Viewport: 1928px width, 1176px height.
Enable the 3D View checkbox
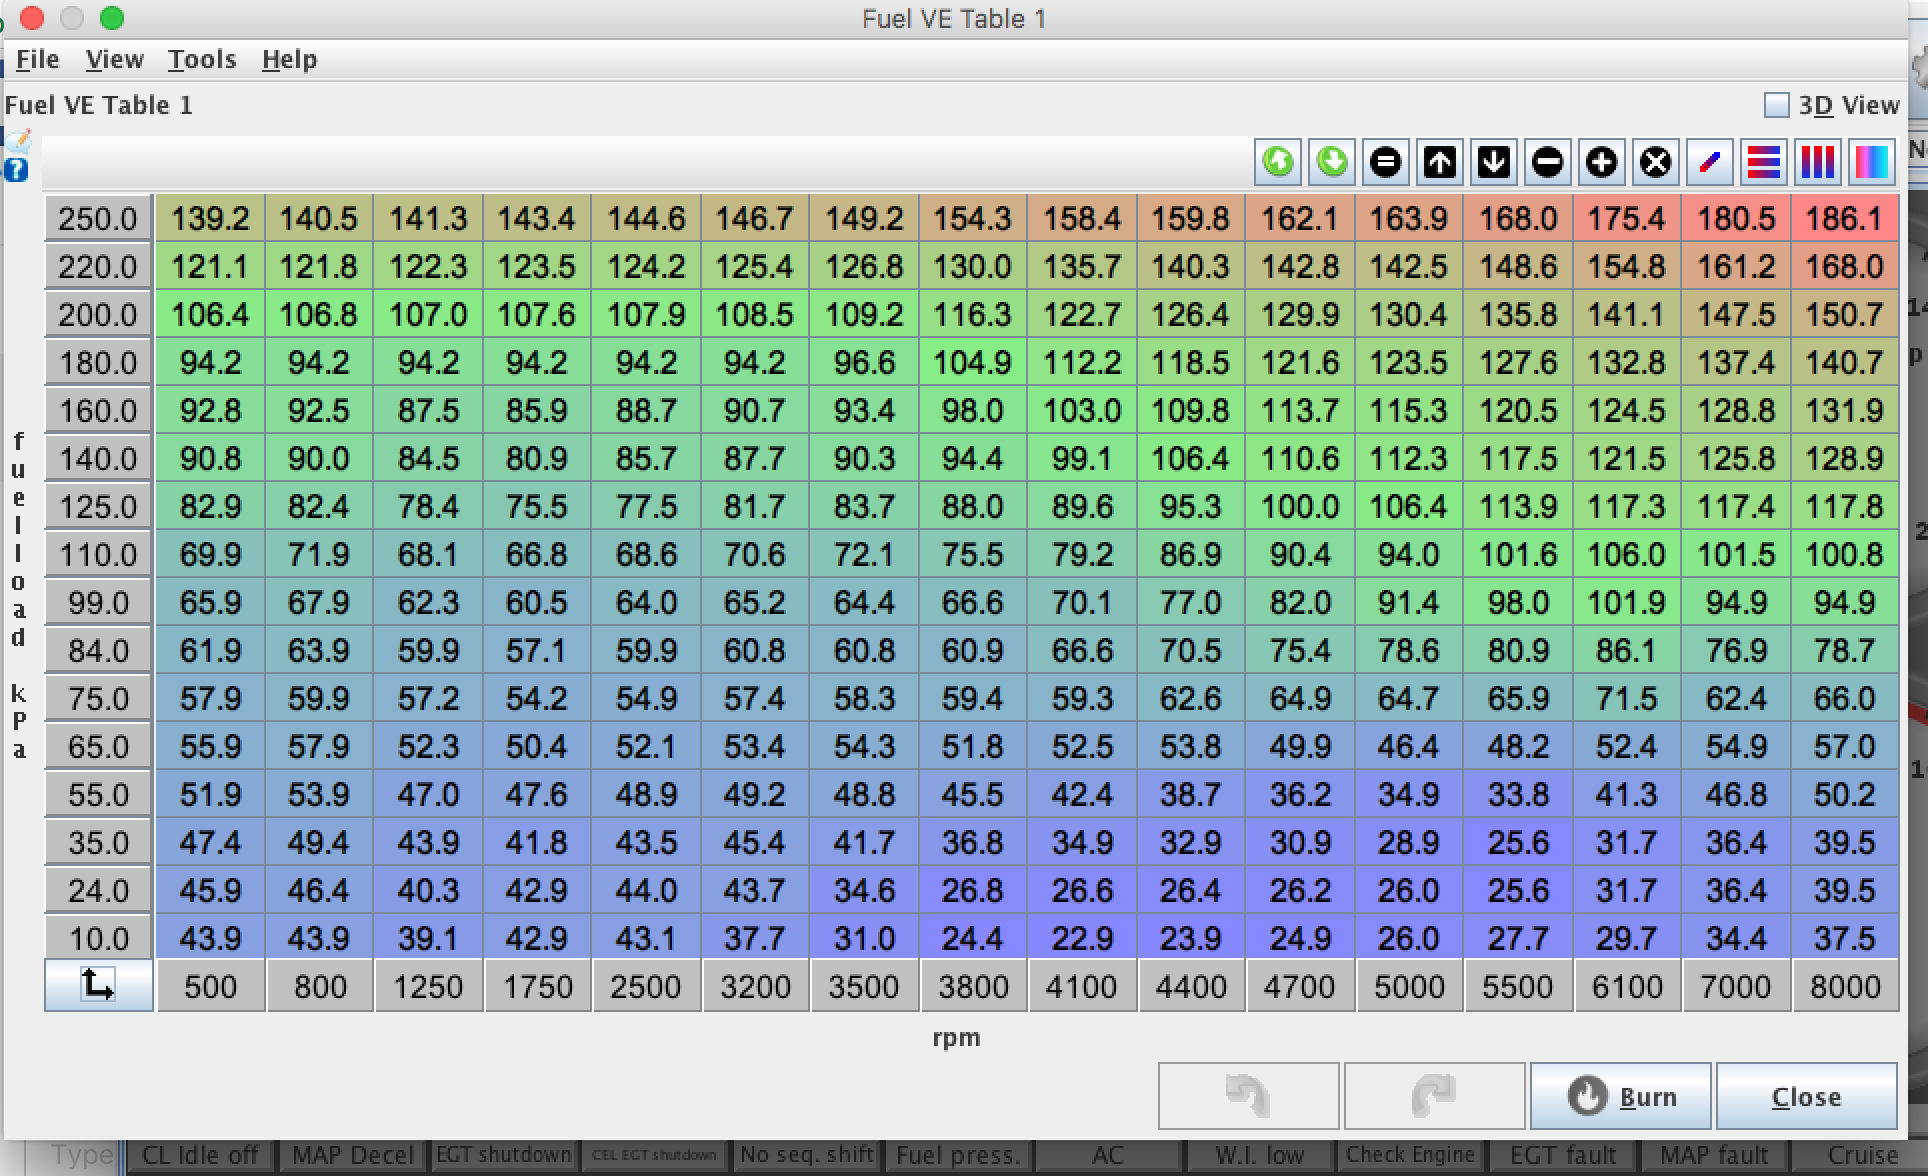1776,105
